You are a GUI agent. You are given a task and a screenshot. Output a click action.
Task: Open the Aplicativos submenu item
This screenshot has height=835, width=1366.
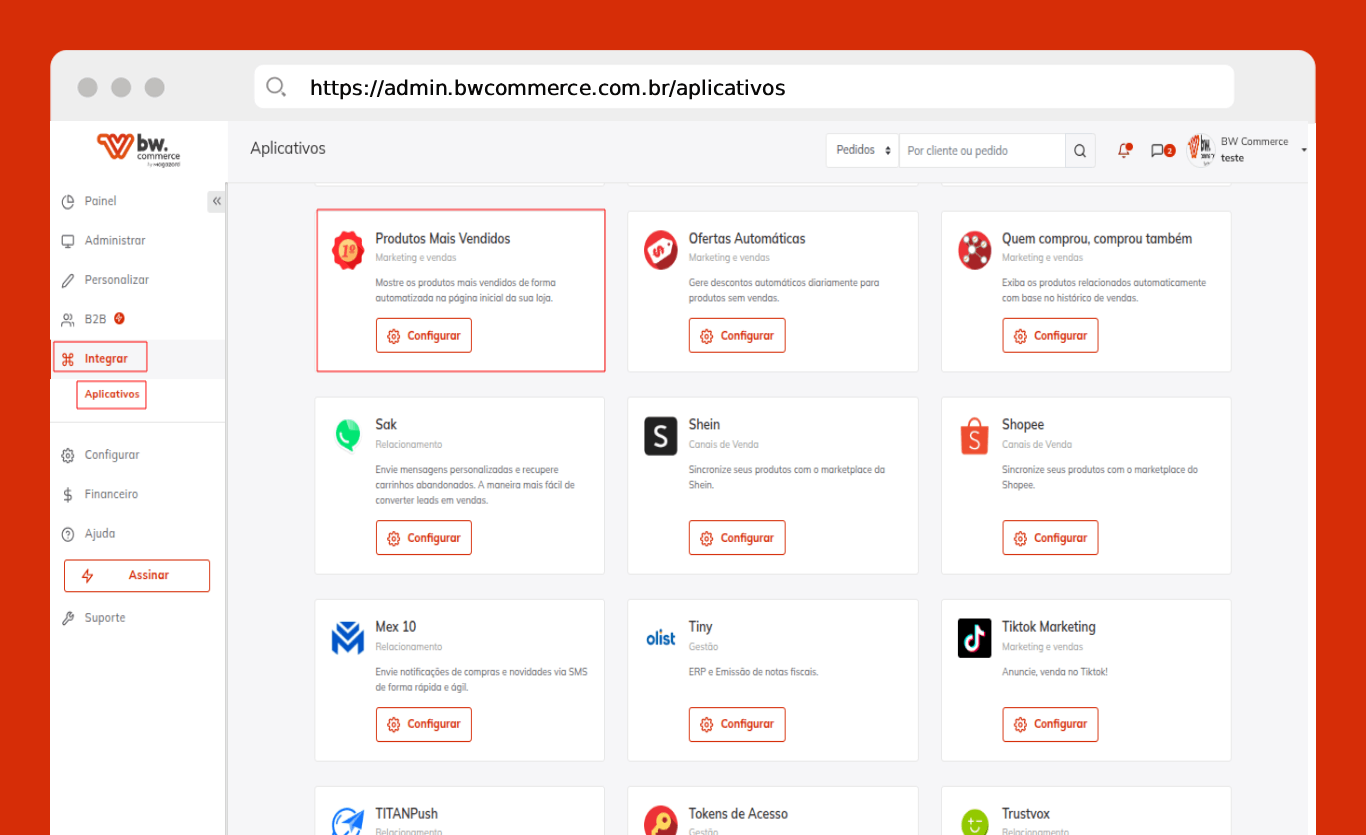pyautogui.click(x=111, y=394)
